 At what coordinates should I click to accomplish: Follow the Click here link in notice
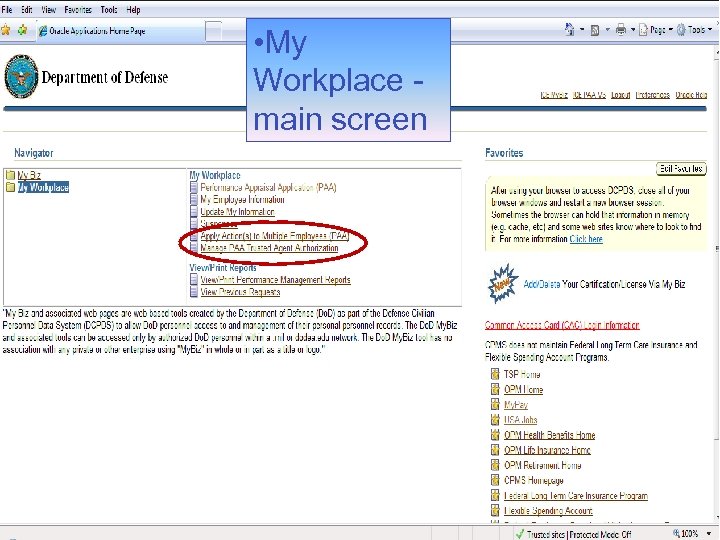click(586, 239)
